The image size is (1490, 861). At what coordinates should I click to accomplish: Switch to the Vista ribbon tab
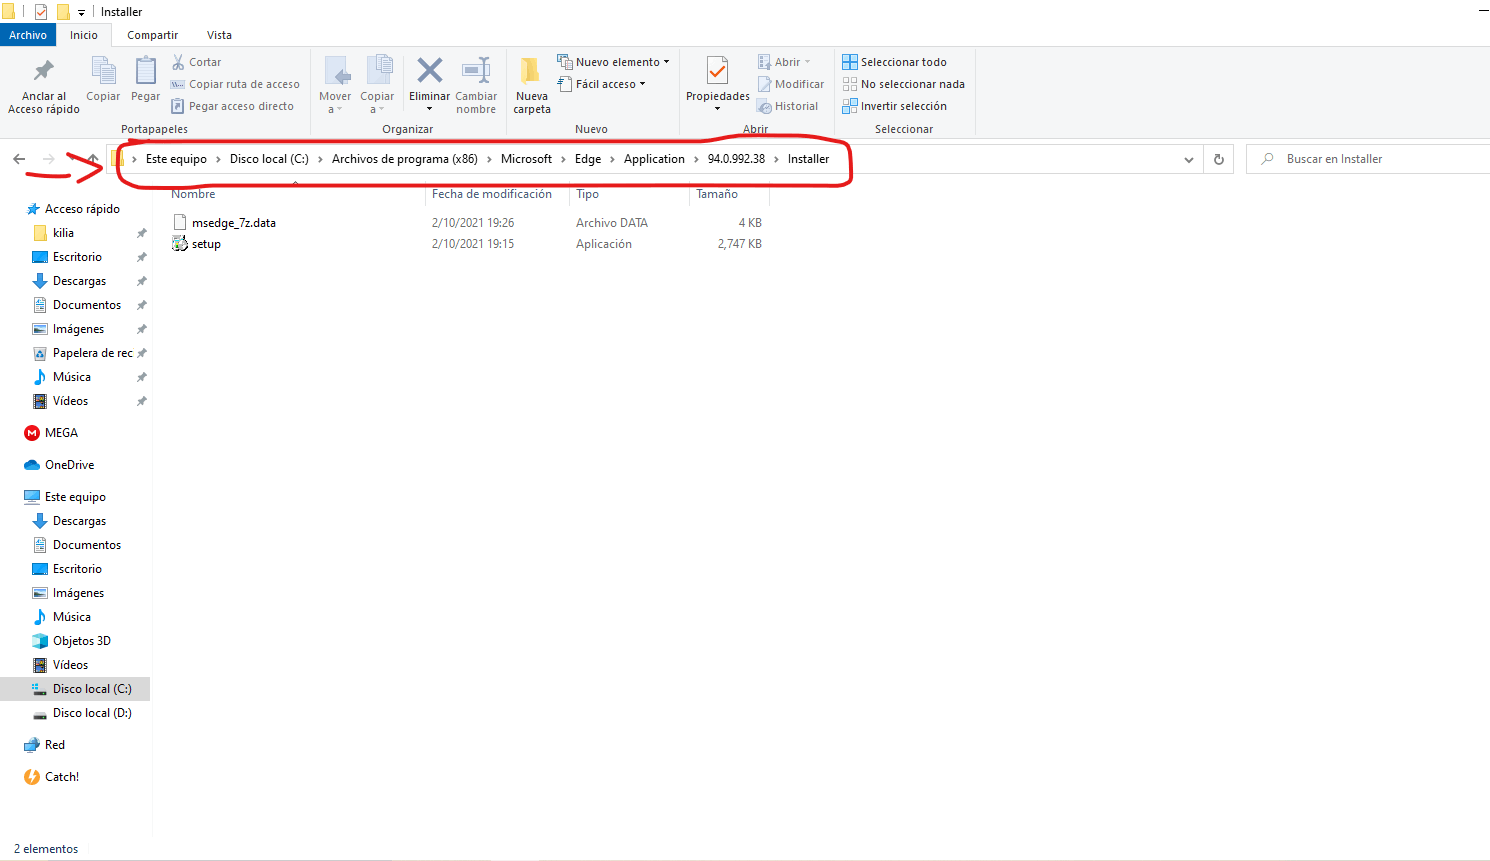219,35
